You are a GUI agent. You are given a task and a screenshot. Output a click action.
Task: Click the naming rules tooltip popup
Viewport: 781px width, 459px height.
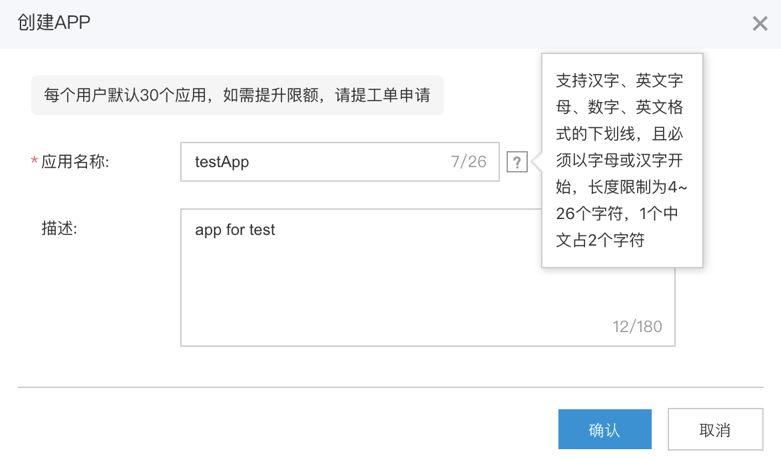tap(622, 160)
